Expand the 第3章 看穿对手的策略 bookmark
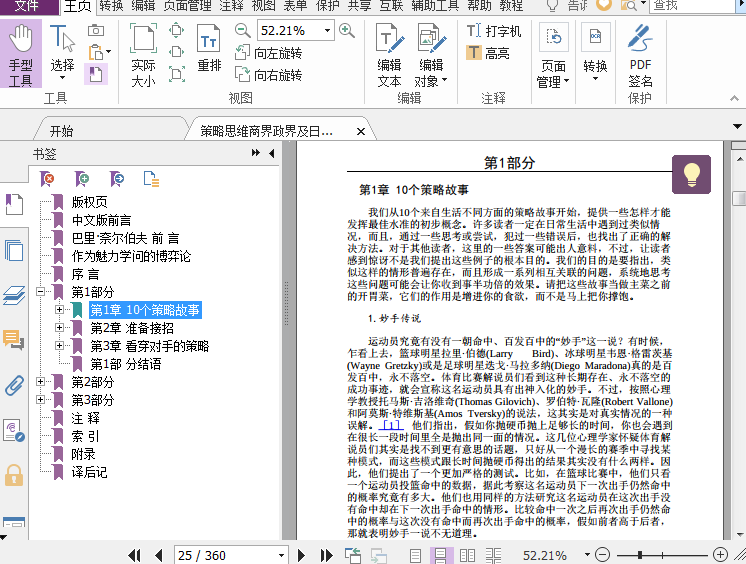Viewport: 746px width, 564px height. (59, 346)
